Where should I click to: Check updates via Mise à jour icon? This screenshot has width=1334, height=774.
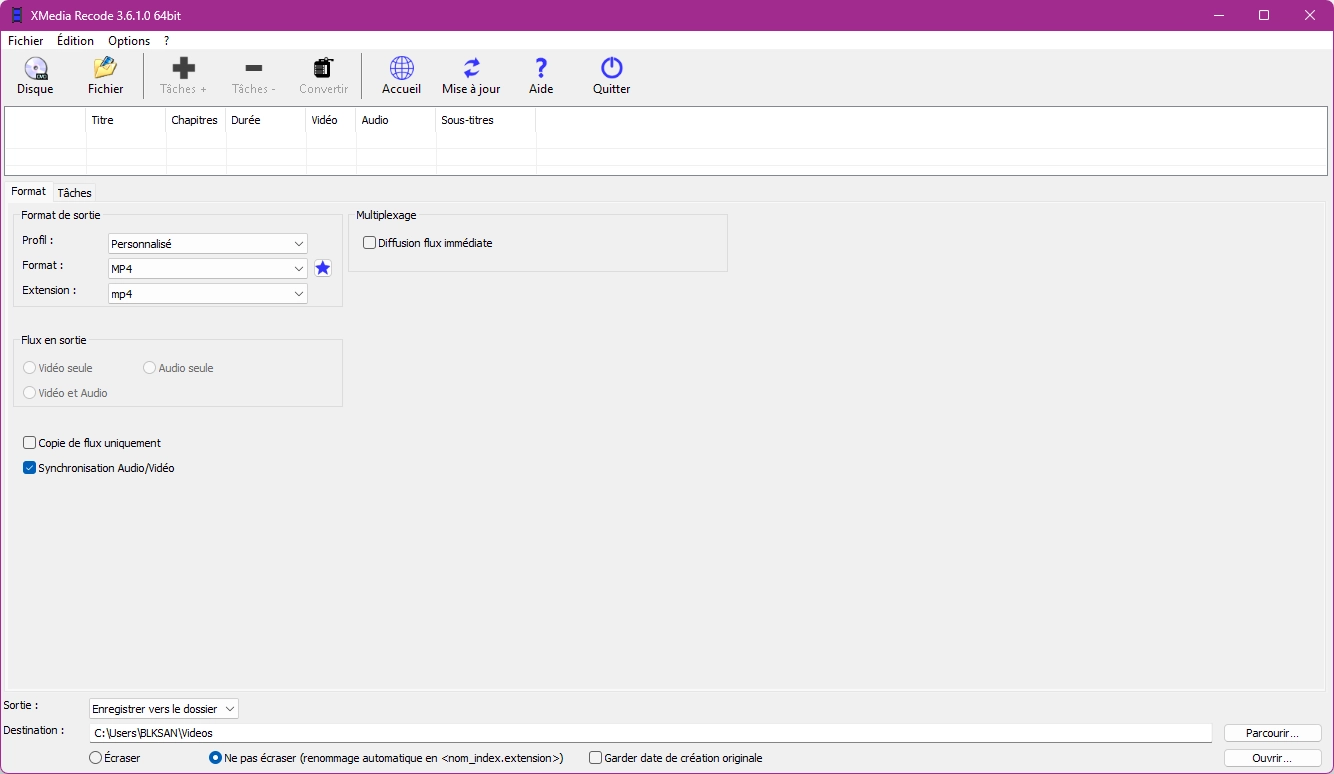tap(471, 68)
